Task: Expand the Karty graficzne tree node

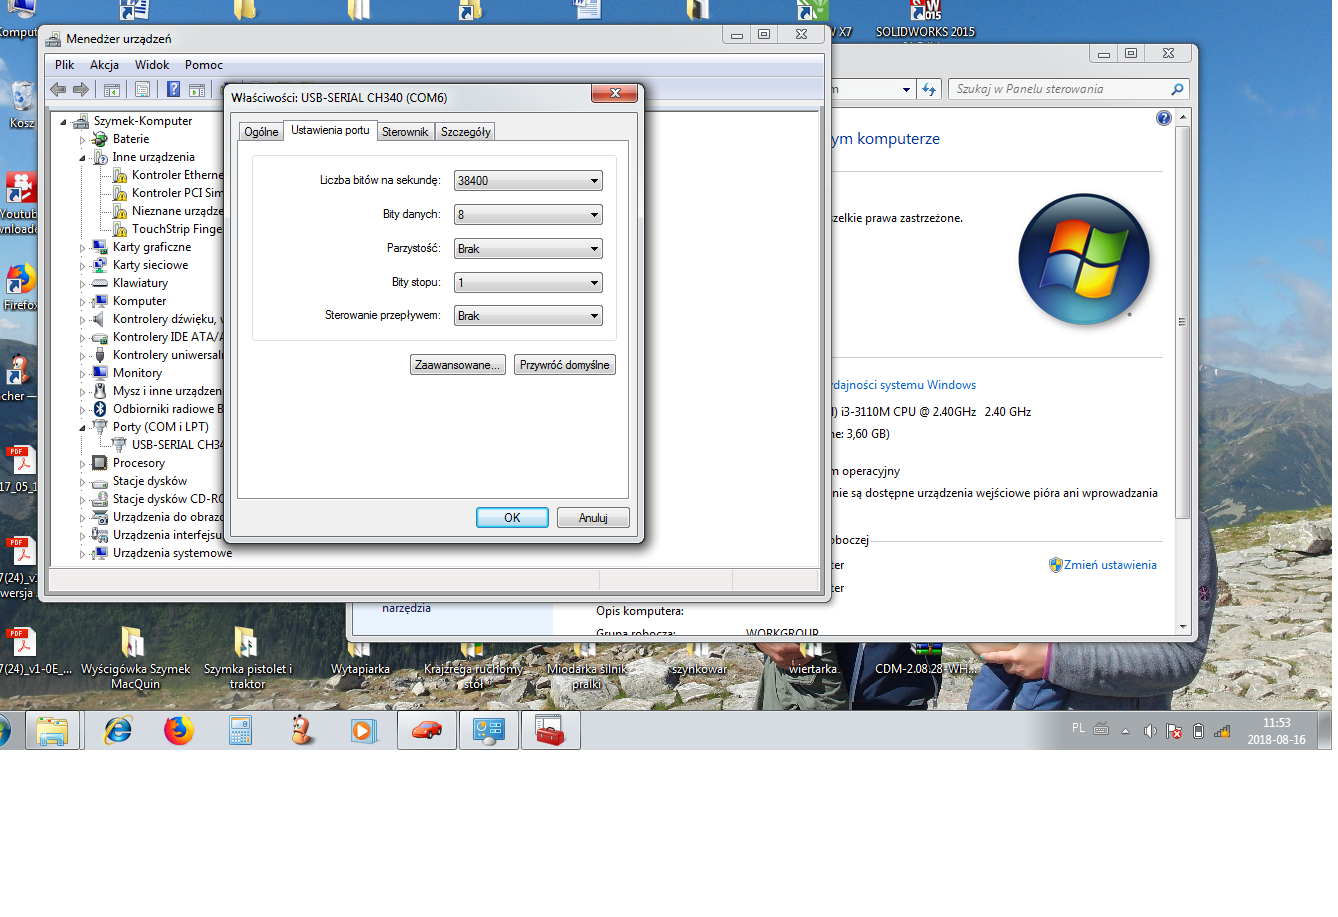Action: 83,248
